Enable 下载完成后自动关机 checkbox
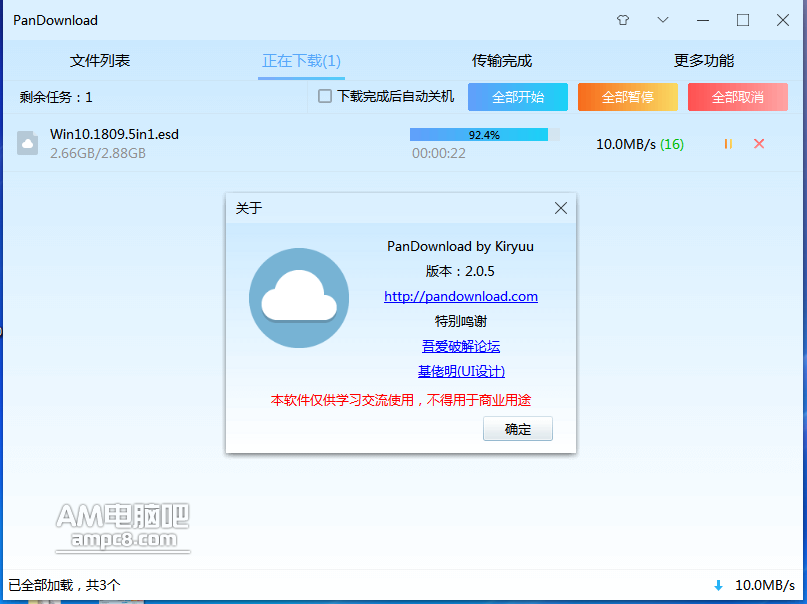 (x=325, y=96)
